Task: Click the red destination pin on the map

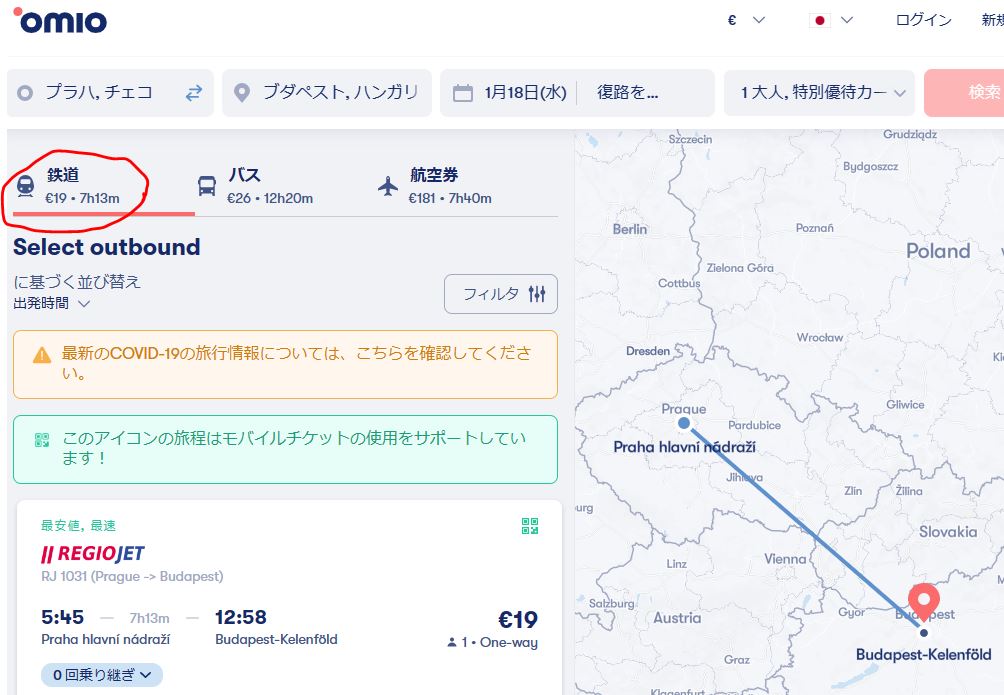Action: click(923, 602)
